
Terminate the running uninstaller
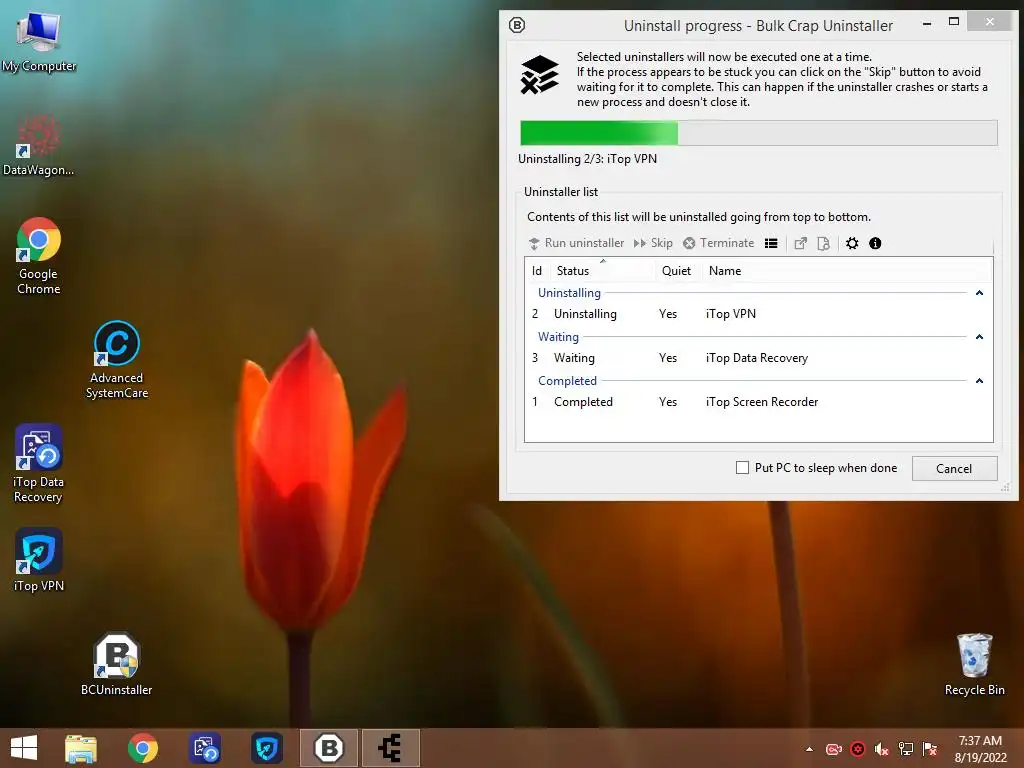pyautogui.click(x=718, y=243)
